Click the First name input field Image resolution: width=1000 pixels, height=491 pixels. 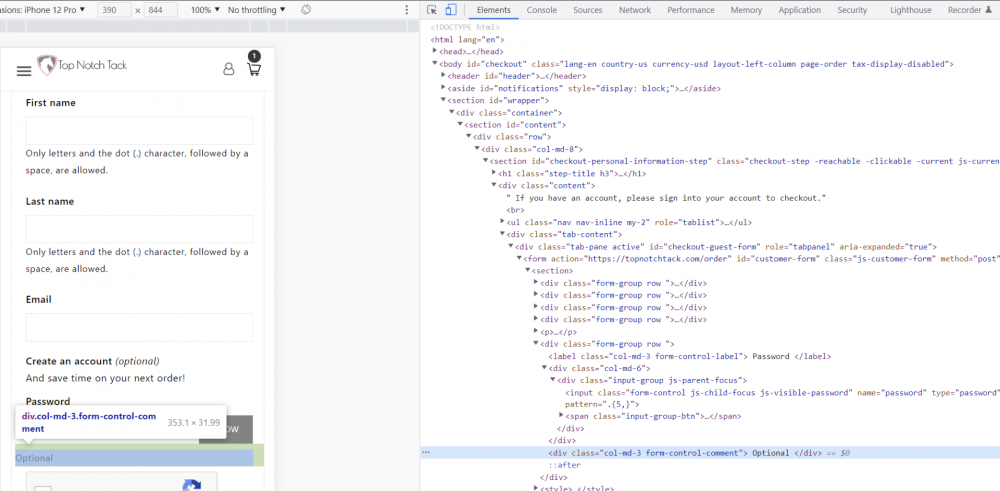point(139,130)
